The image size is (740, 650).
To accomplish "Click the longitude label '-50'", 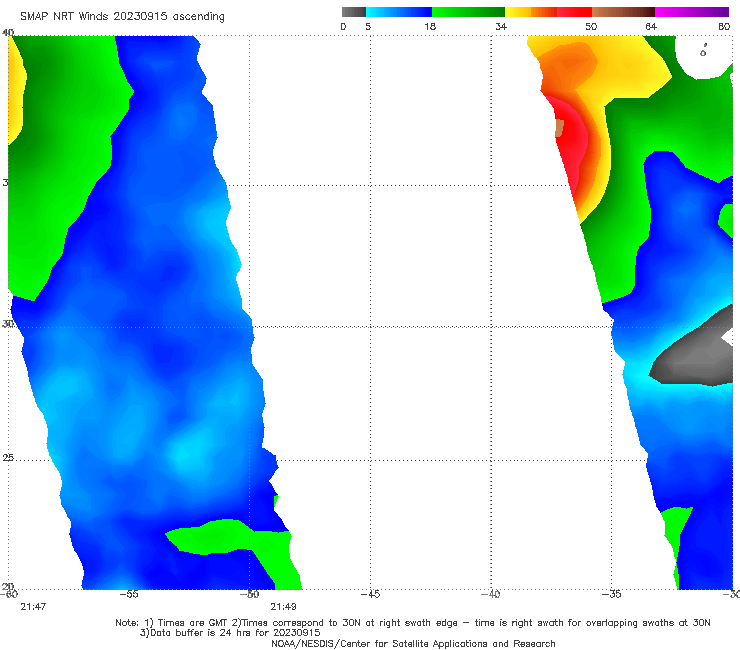I will click(250, 594).
